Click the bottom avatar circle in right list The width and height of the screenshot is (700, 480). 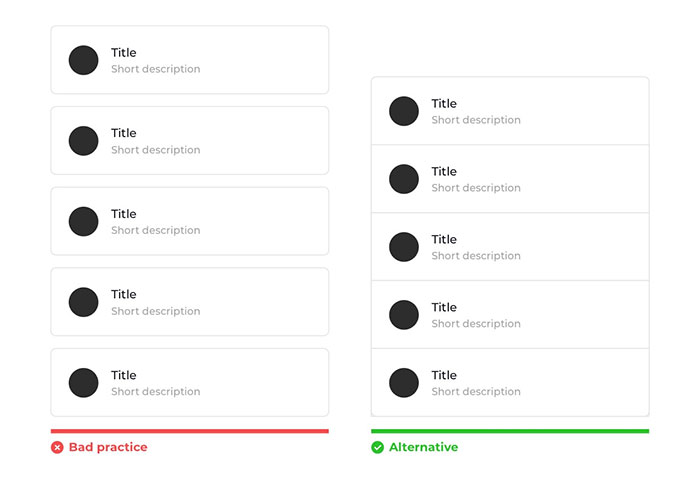(404, 383)
